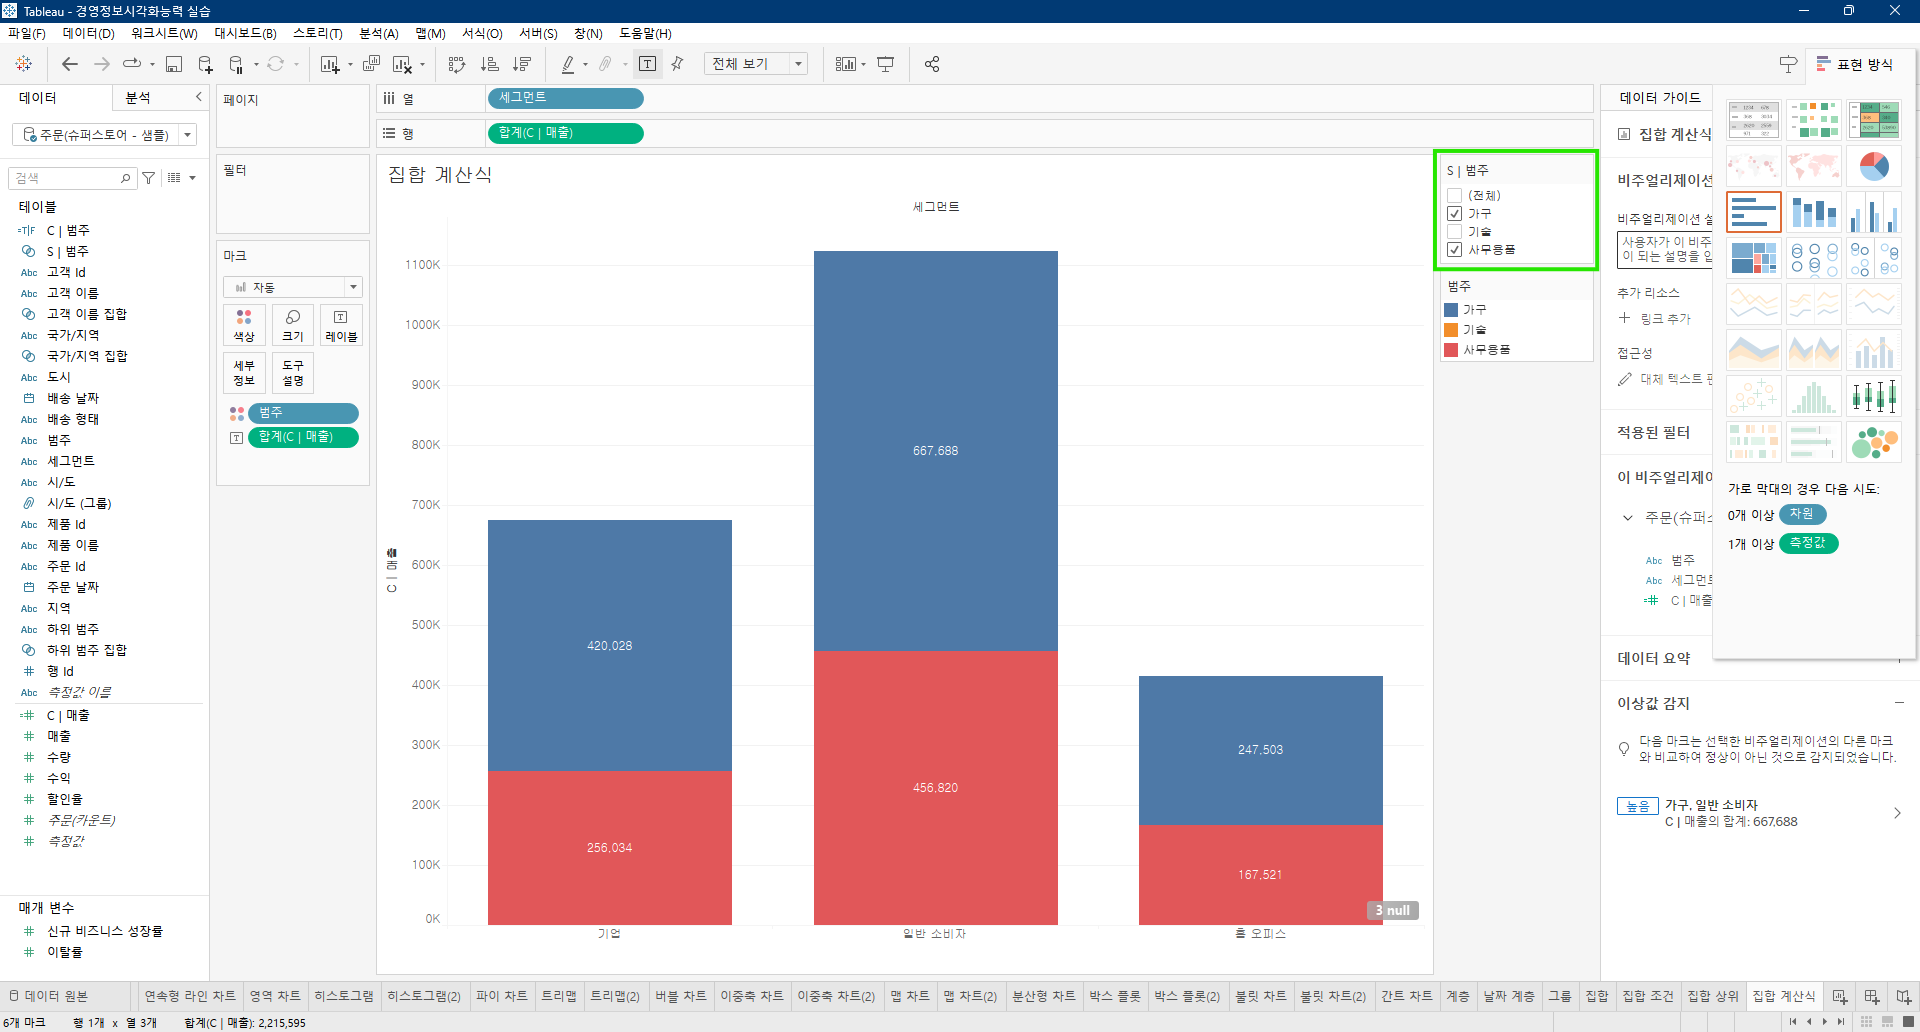Viewport: 1920px width, 1032px height.
Task: Toggle the show mark labels T icon
Action: click(x=648, y=64)
